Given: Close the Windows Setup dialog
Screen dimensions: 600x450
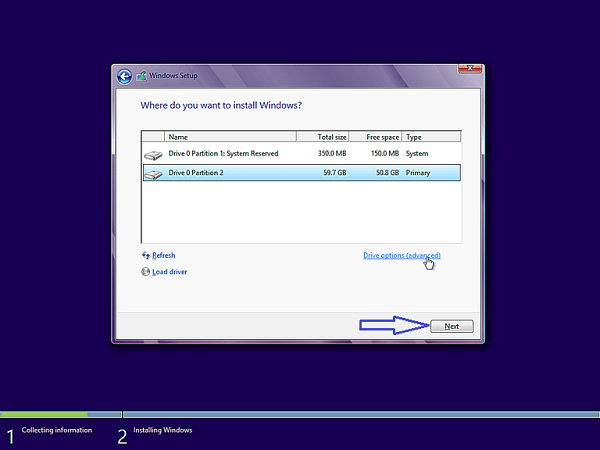Looking at the screenshot, I should (x=470, y=68).
